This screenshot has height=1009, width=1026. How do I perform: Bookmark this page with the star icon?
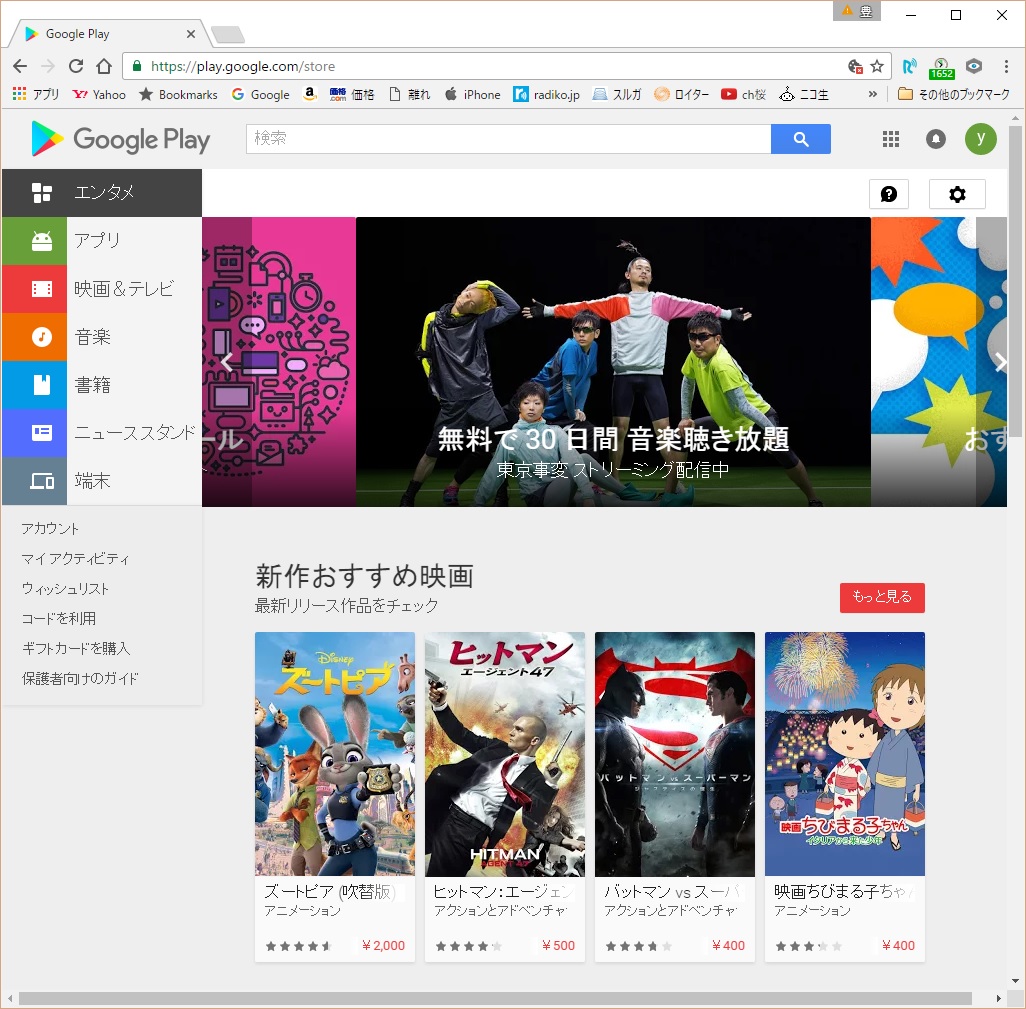[877, 66]
